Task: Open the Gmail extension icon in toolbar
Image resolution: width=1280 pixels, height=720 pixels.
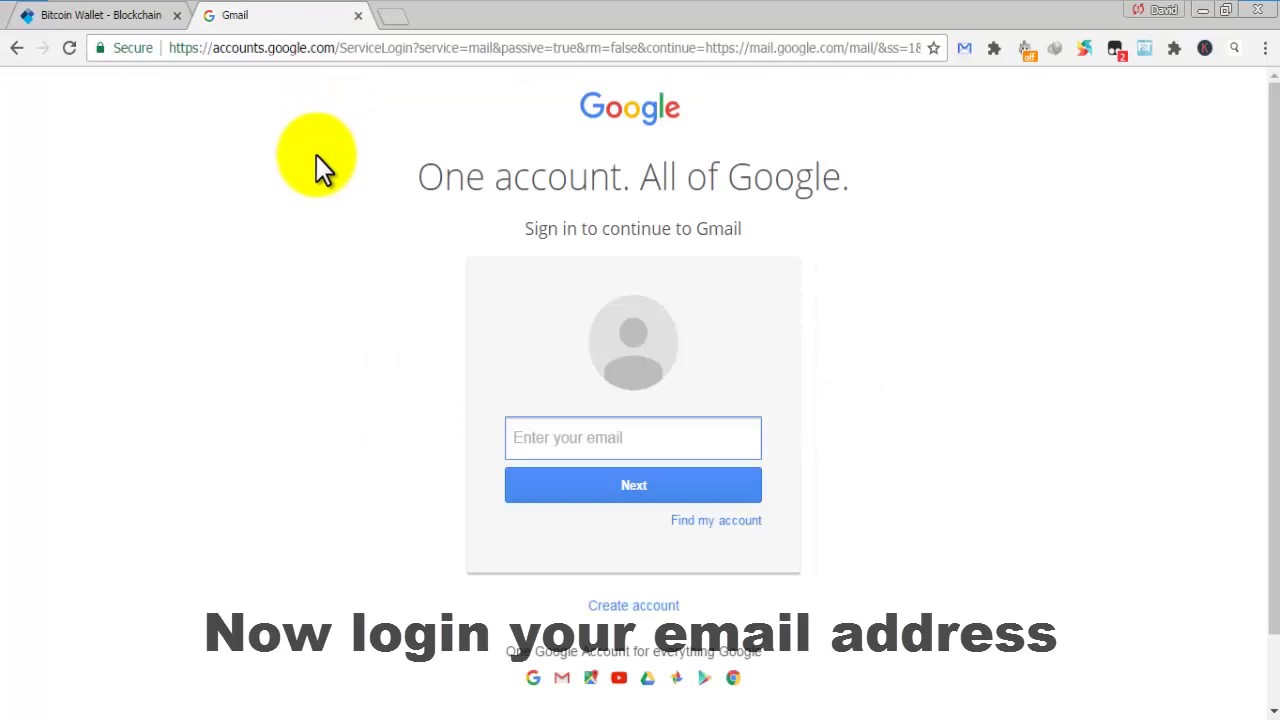Action: [x=964, y=48]
